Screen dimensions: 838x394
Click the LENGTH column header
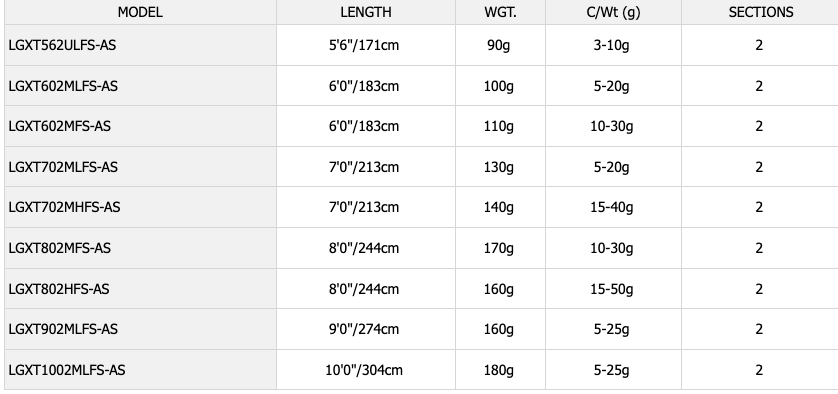click(x=366, y=12)
